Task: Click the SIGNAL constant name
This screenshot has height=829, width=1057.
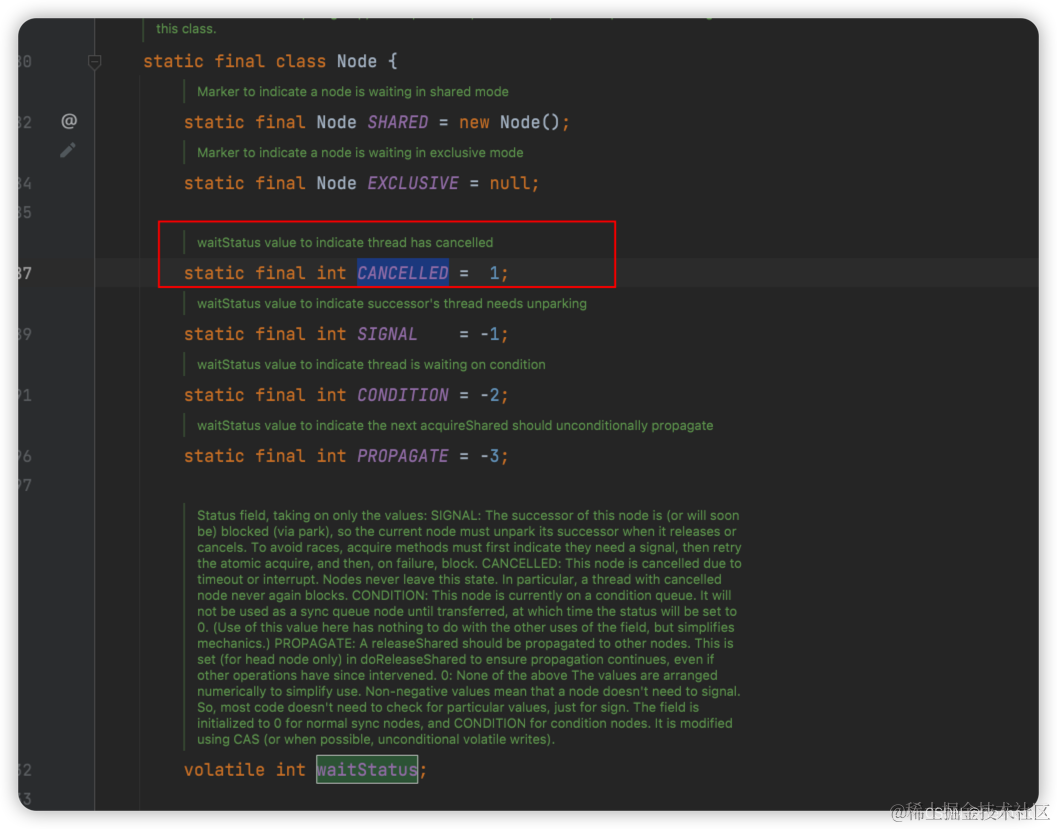Action: click(387, 334)
